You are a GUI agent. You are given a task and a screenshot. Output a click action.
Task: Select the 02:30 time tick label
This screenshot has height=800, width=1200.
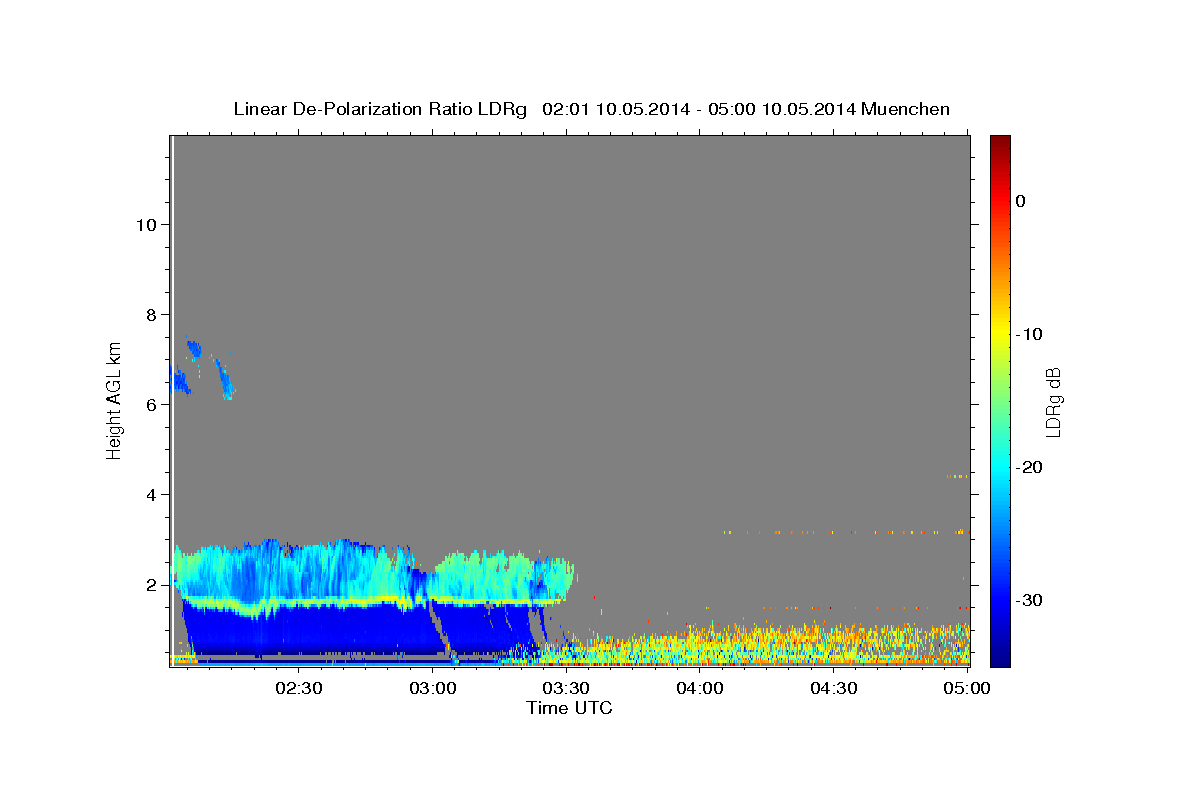(x=299, y=689)
